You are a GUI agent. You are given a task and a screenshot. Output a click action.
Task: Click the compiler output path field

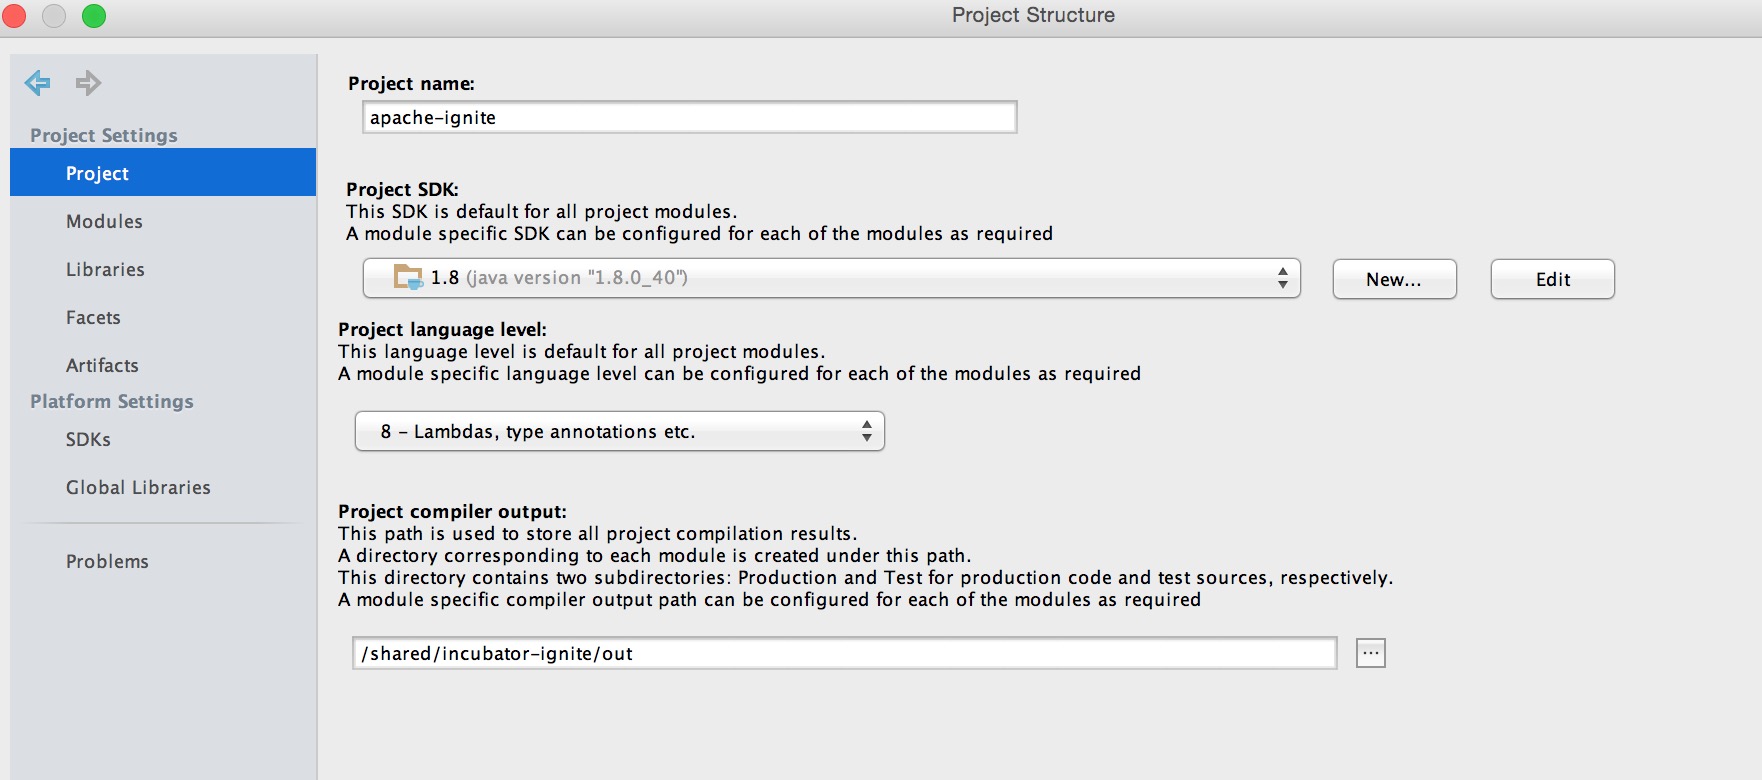[844, 653]
